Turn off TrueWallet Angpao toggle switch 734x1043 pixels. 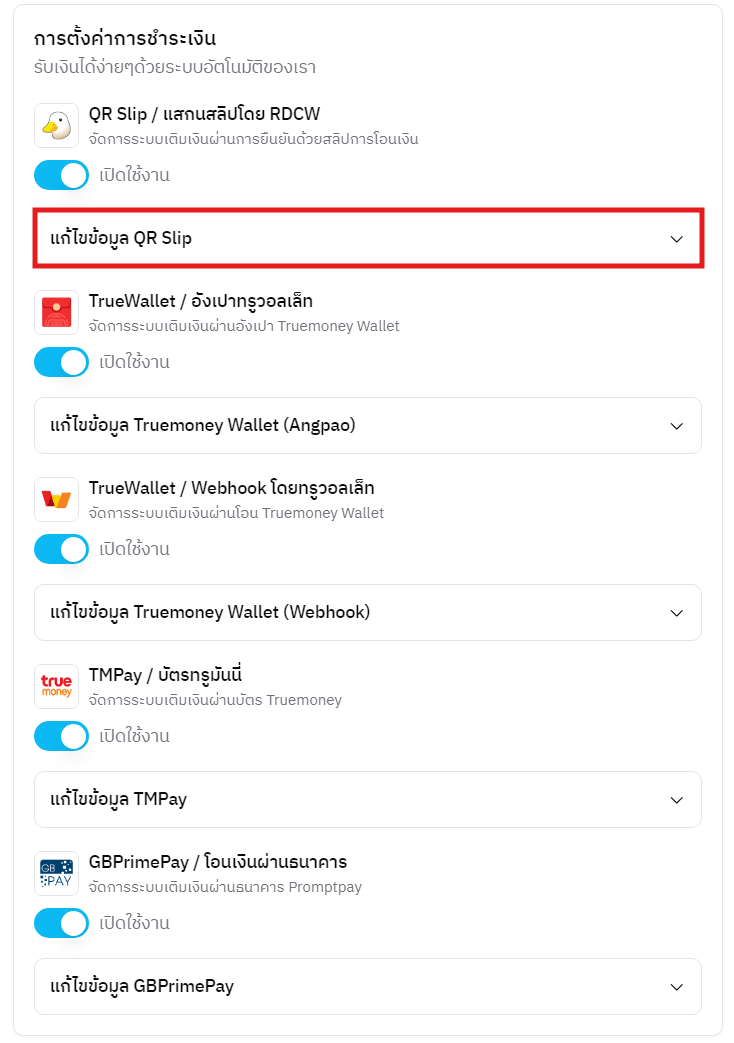(62, 362)
